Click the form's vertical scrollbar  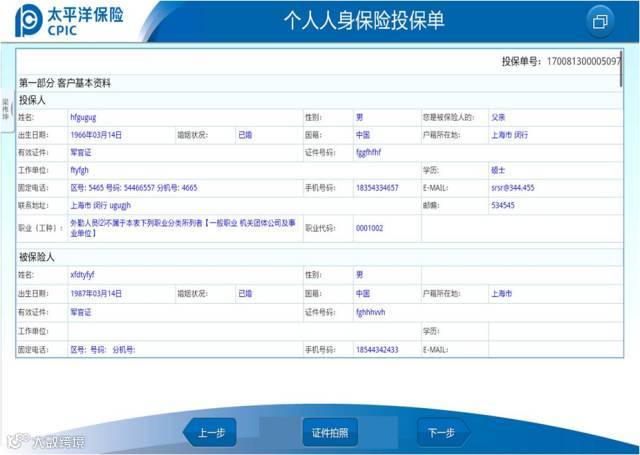coord(621,69)
